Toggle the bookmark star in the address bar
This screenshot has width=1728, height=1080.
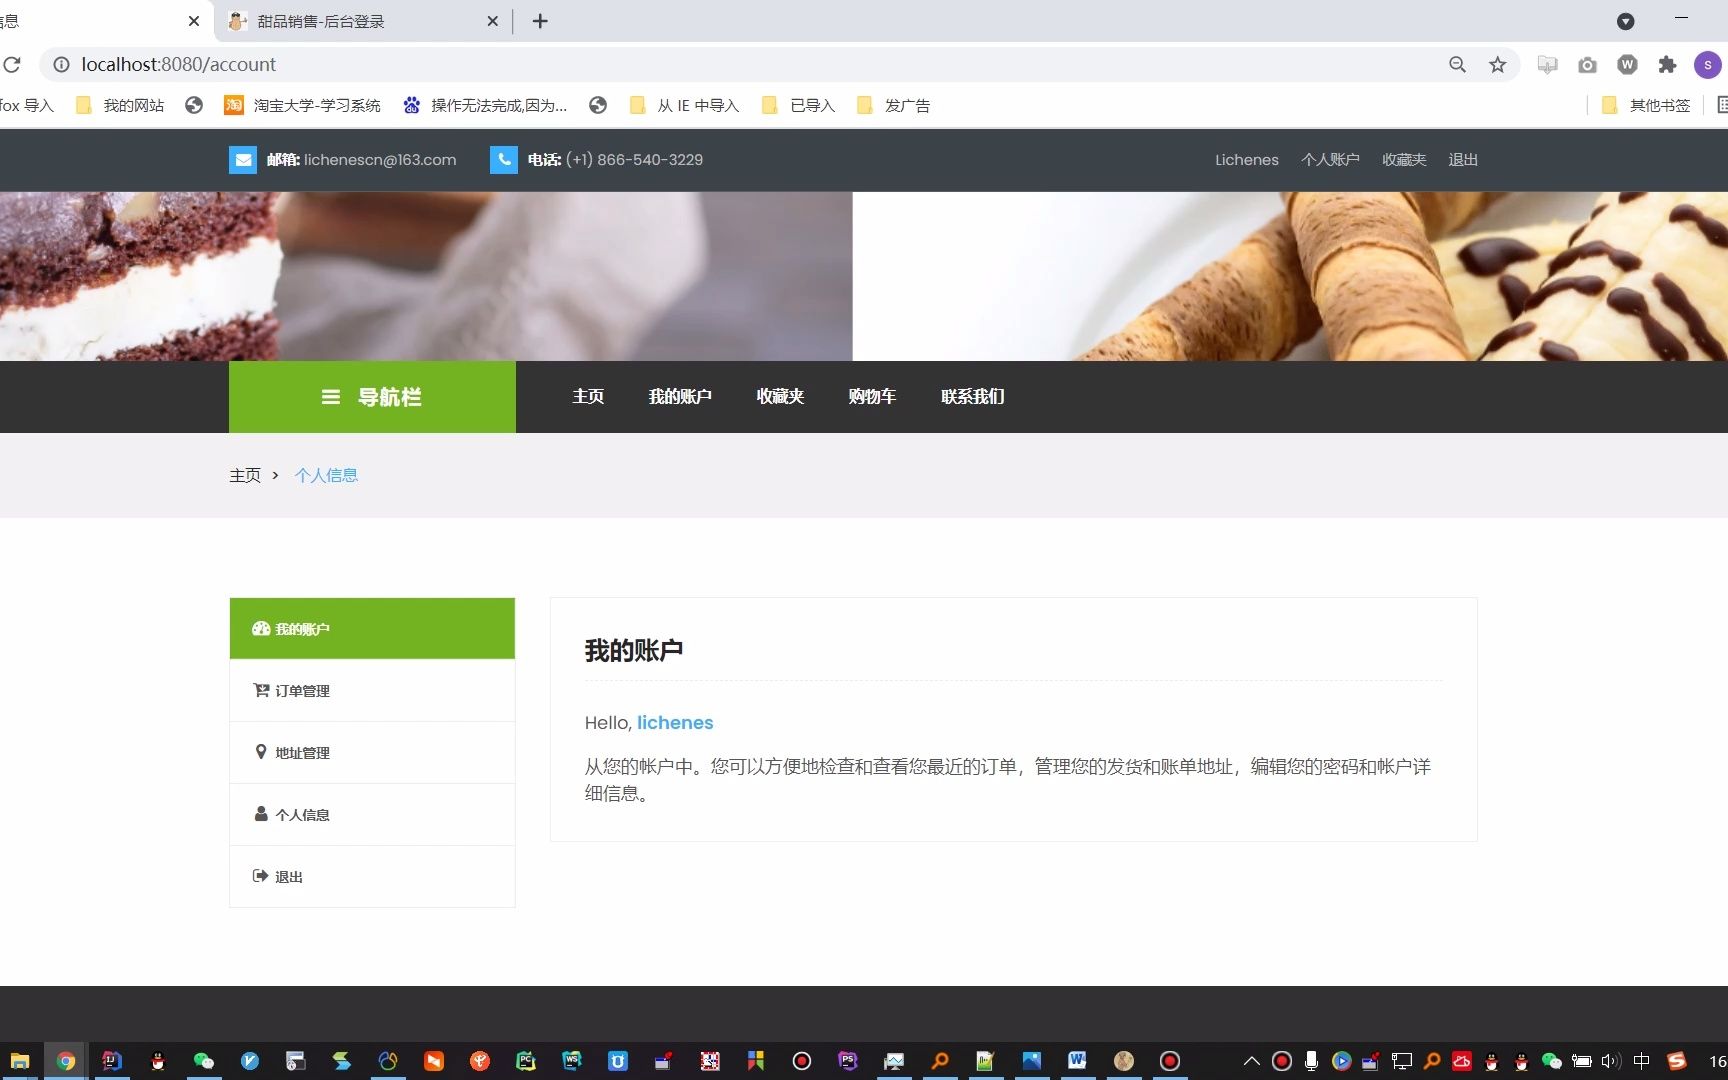pos(1497,64)
